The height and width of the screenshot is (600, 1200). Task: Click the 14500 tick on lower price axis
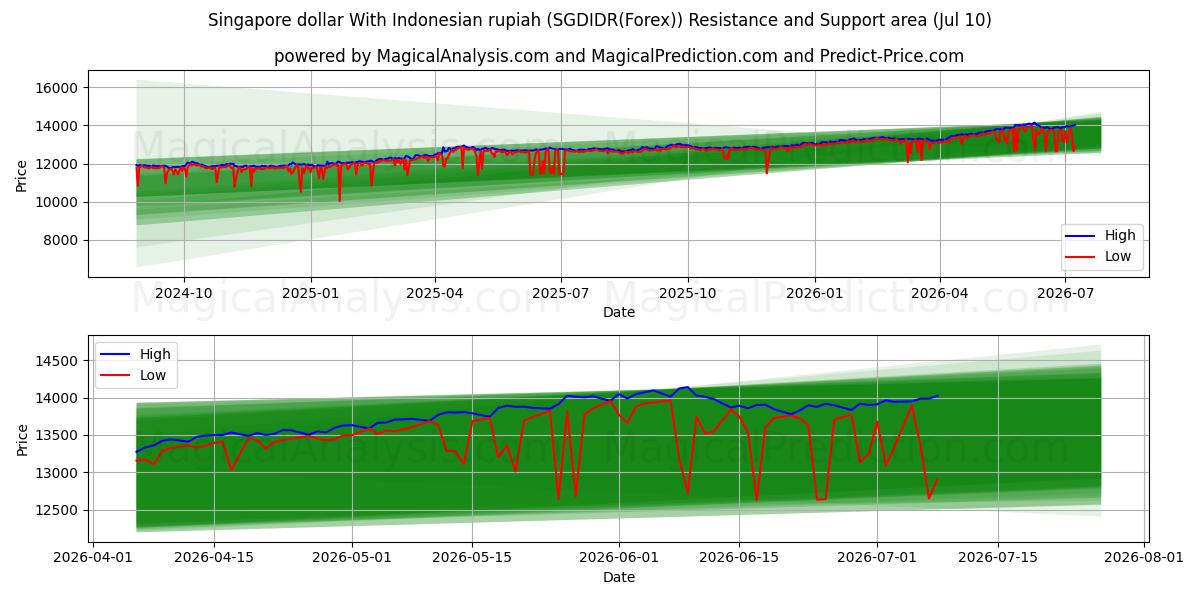pos(58,361)
